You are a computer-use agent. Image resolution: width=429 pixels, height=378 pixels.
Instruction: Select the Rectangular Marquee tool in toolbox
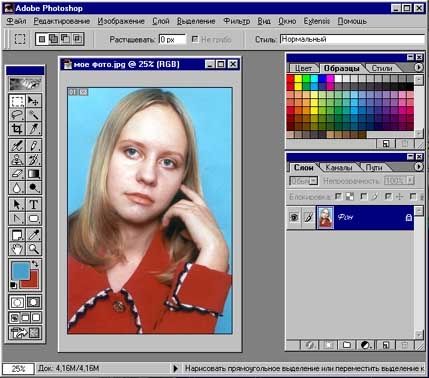[17, 101]
